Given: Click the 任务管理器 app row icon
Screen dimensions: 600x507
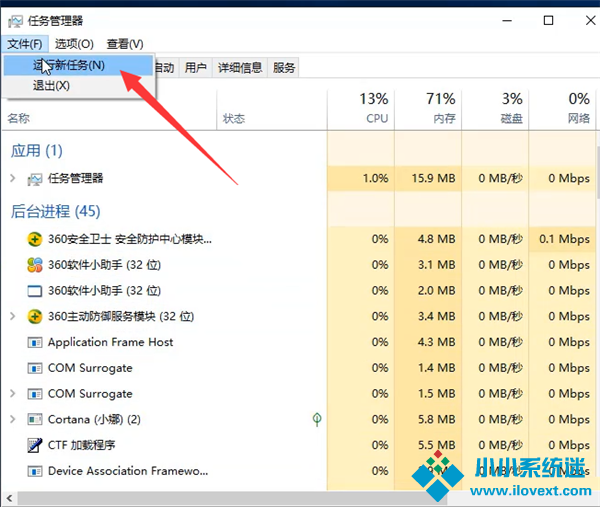Looking at the screenshot, I should 34,179.
